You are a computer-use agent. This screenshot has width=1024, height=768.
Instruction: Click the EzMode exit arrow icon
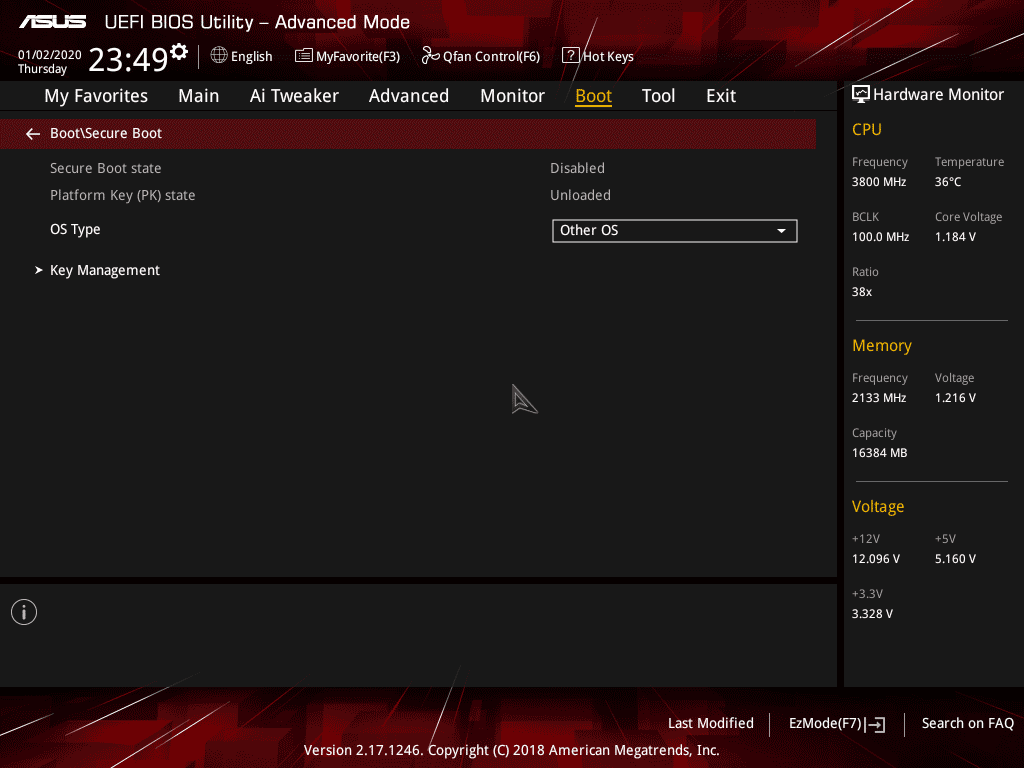click(876, 724)
